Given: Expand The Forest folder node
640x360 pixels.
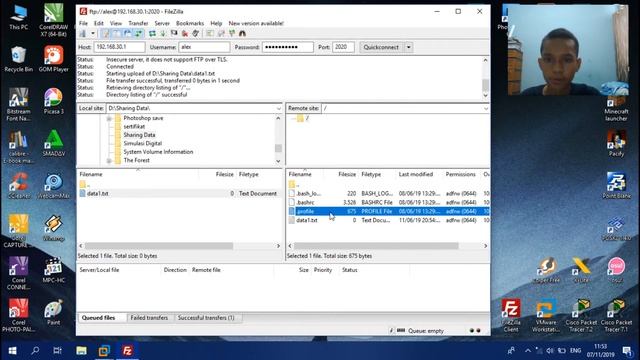Looking at the screenshot, I should point(109,161).
